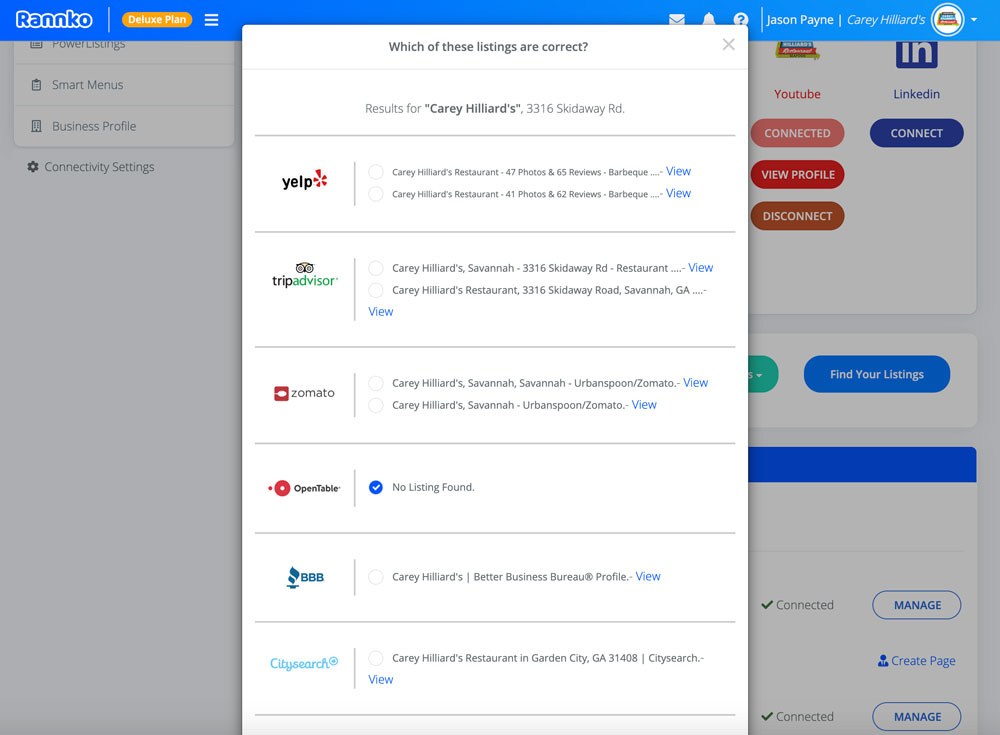Select the Citysearch Garden City listing
Screen dimensions: 1000x735
(x=376, y=658)
